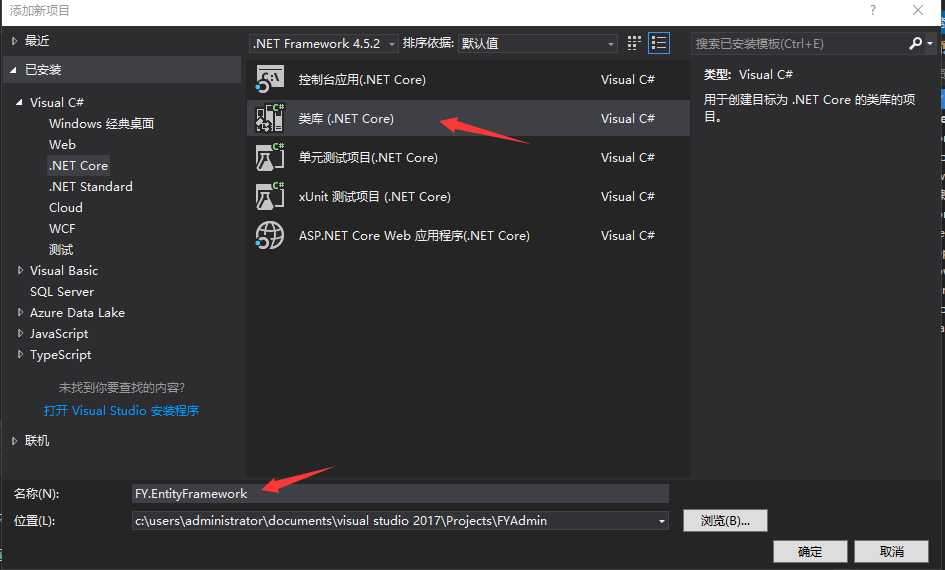Click the 最近 label
The image size is (945, 570).
37,41
